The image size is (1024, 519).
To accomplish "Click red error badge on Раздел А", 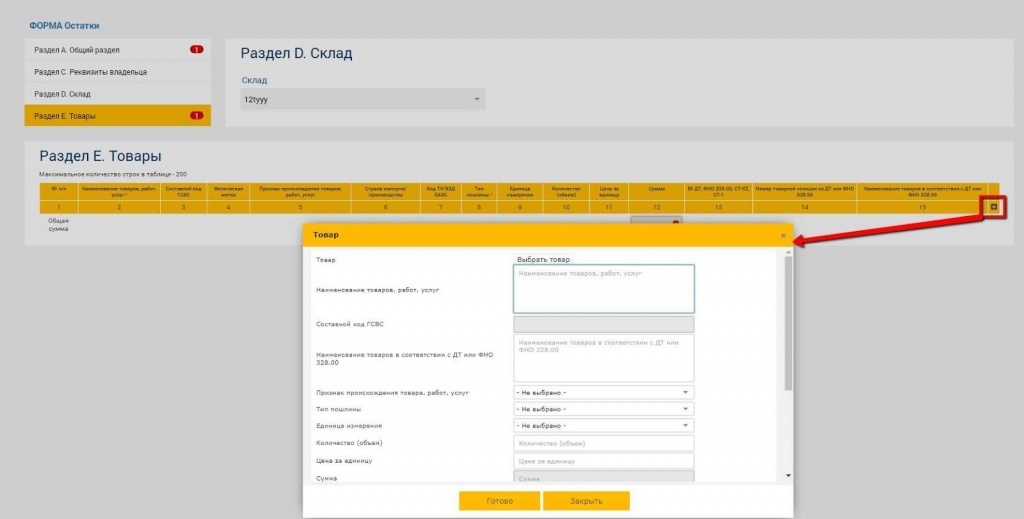I will (196, 49).
